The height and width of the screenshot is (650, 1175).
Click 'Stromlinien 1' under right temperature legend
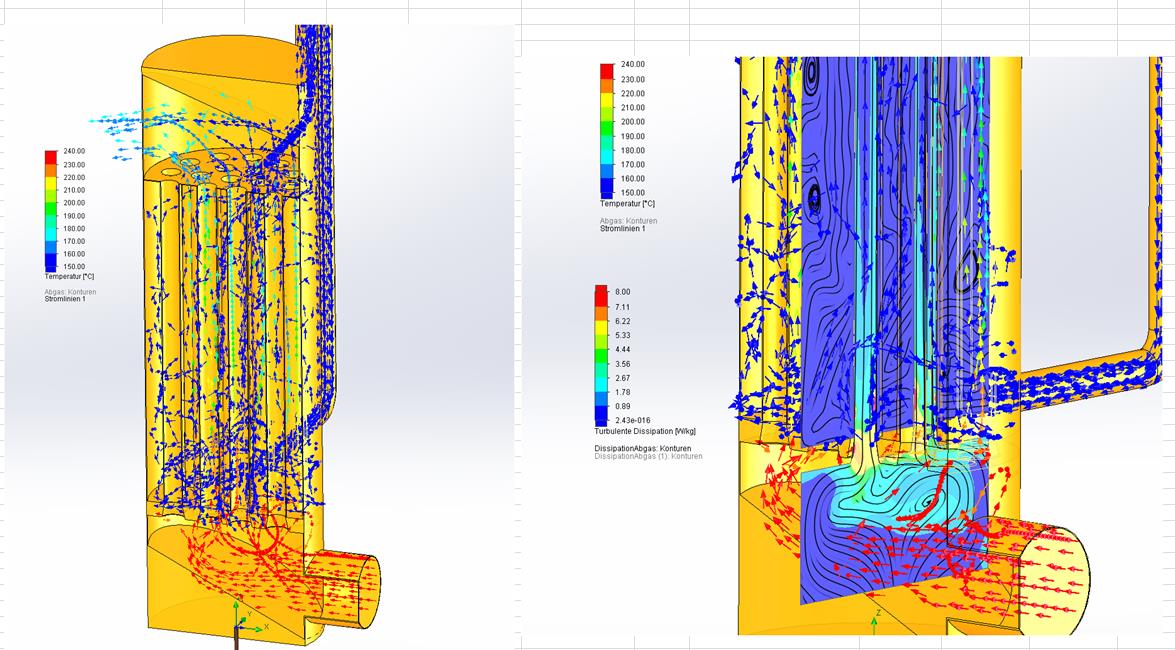pos(622,229)
